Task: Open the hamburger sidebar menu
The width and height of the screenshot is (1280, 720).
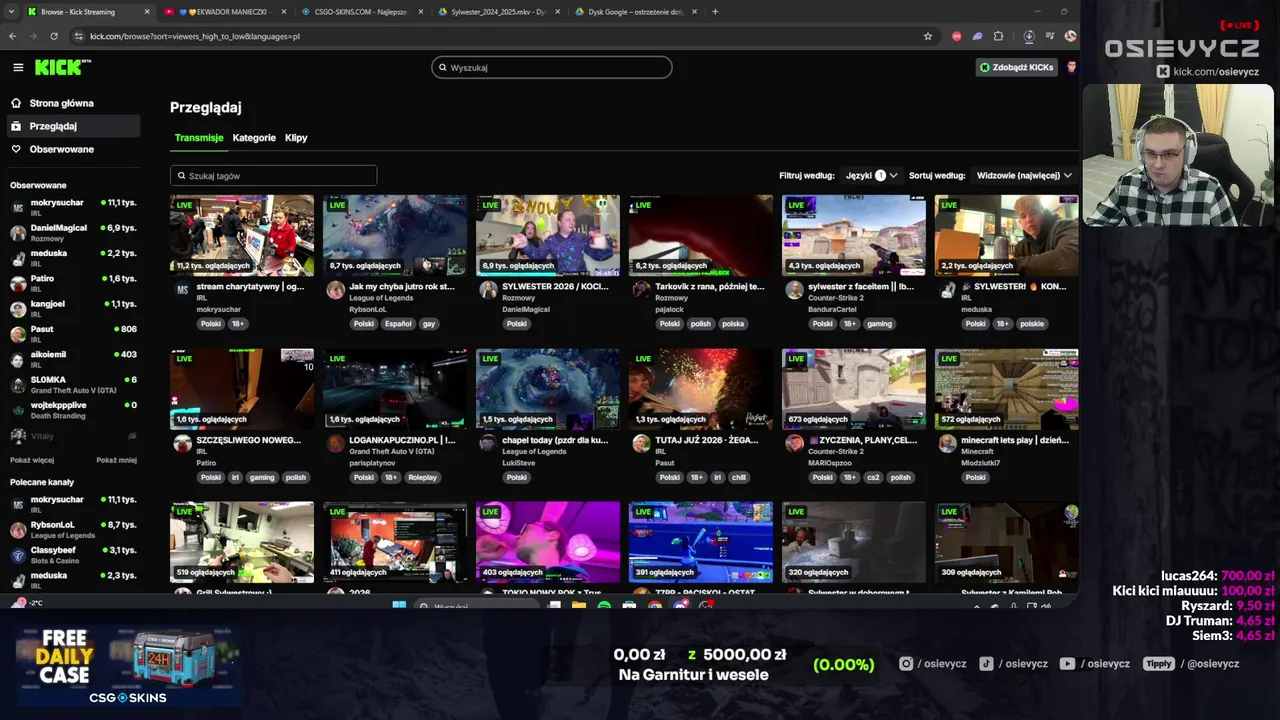Action: [x=18, y=67]
